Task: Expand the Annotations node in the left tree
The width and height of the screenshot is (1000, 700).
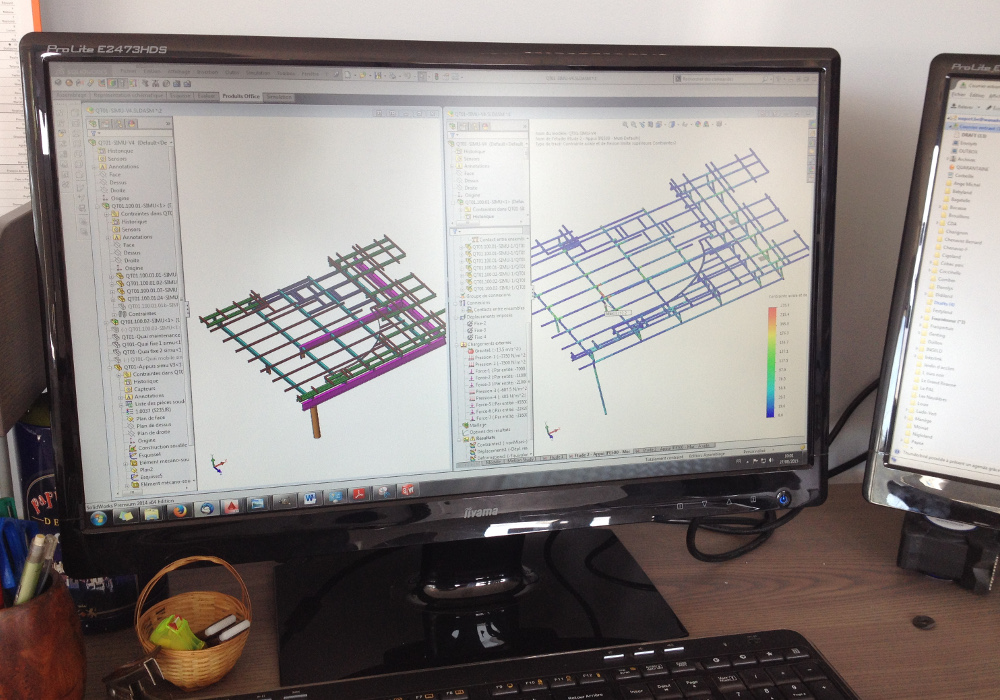Action: 95,167
